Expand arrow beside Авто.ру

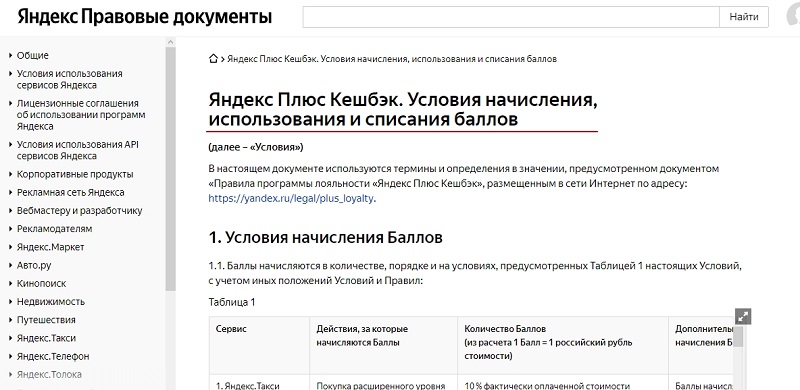coord(10,265)
